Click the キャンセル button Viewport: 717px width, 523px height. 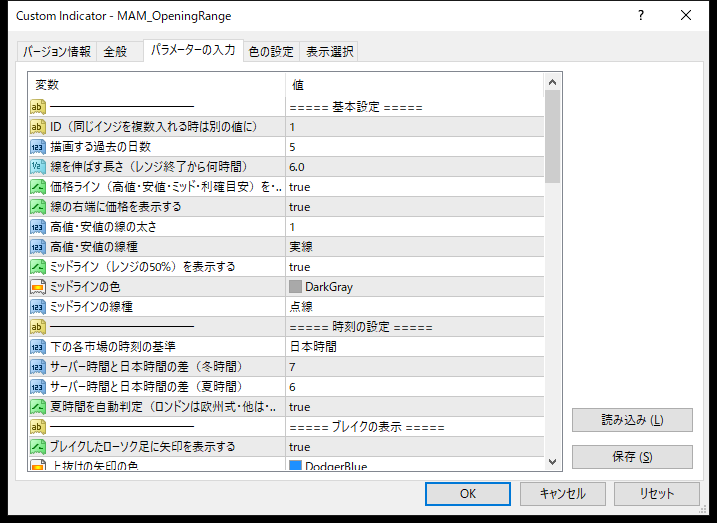[562, 494]
